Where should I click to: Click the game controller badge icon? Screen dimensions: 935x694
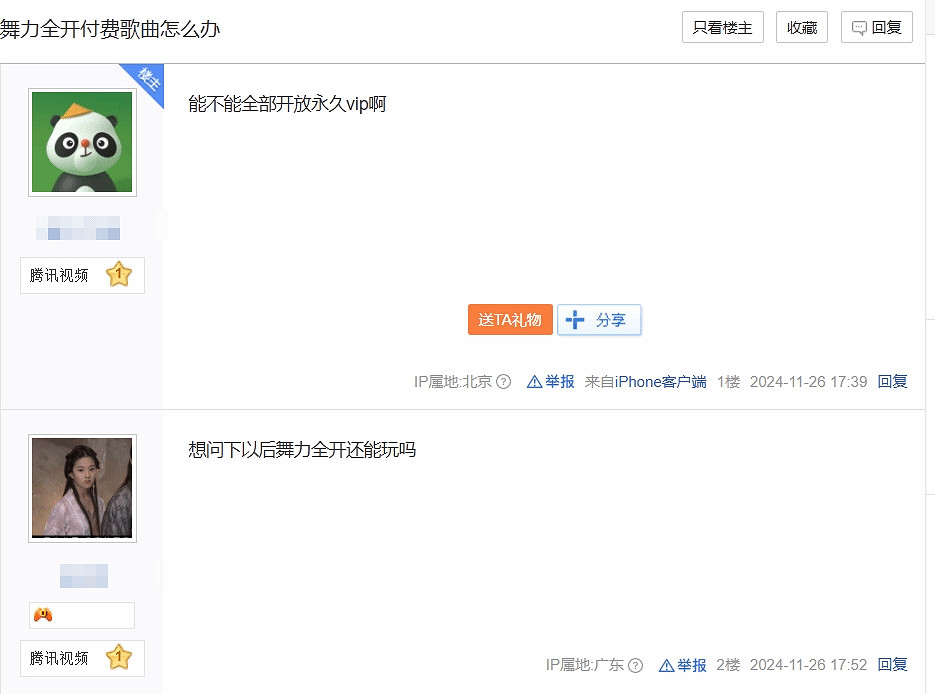click(43, 615)
